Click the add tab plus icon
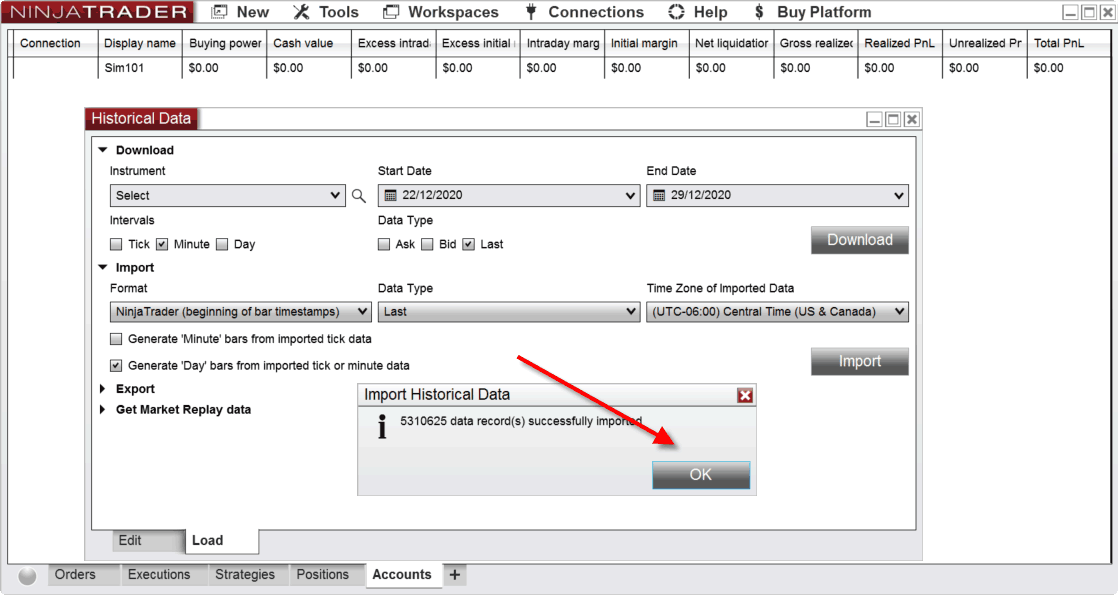Screen dimensions: 1118x595 click(x=455, y=575)
